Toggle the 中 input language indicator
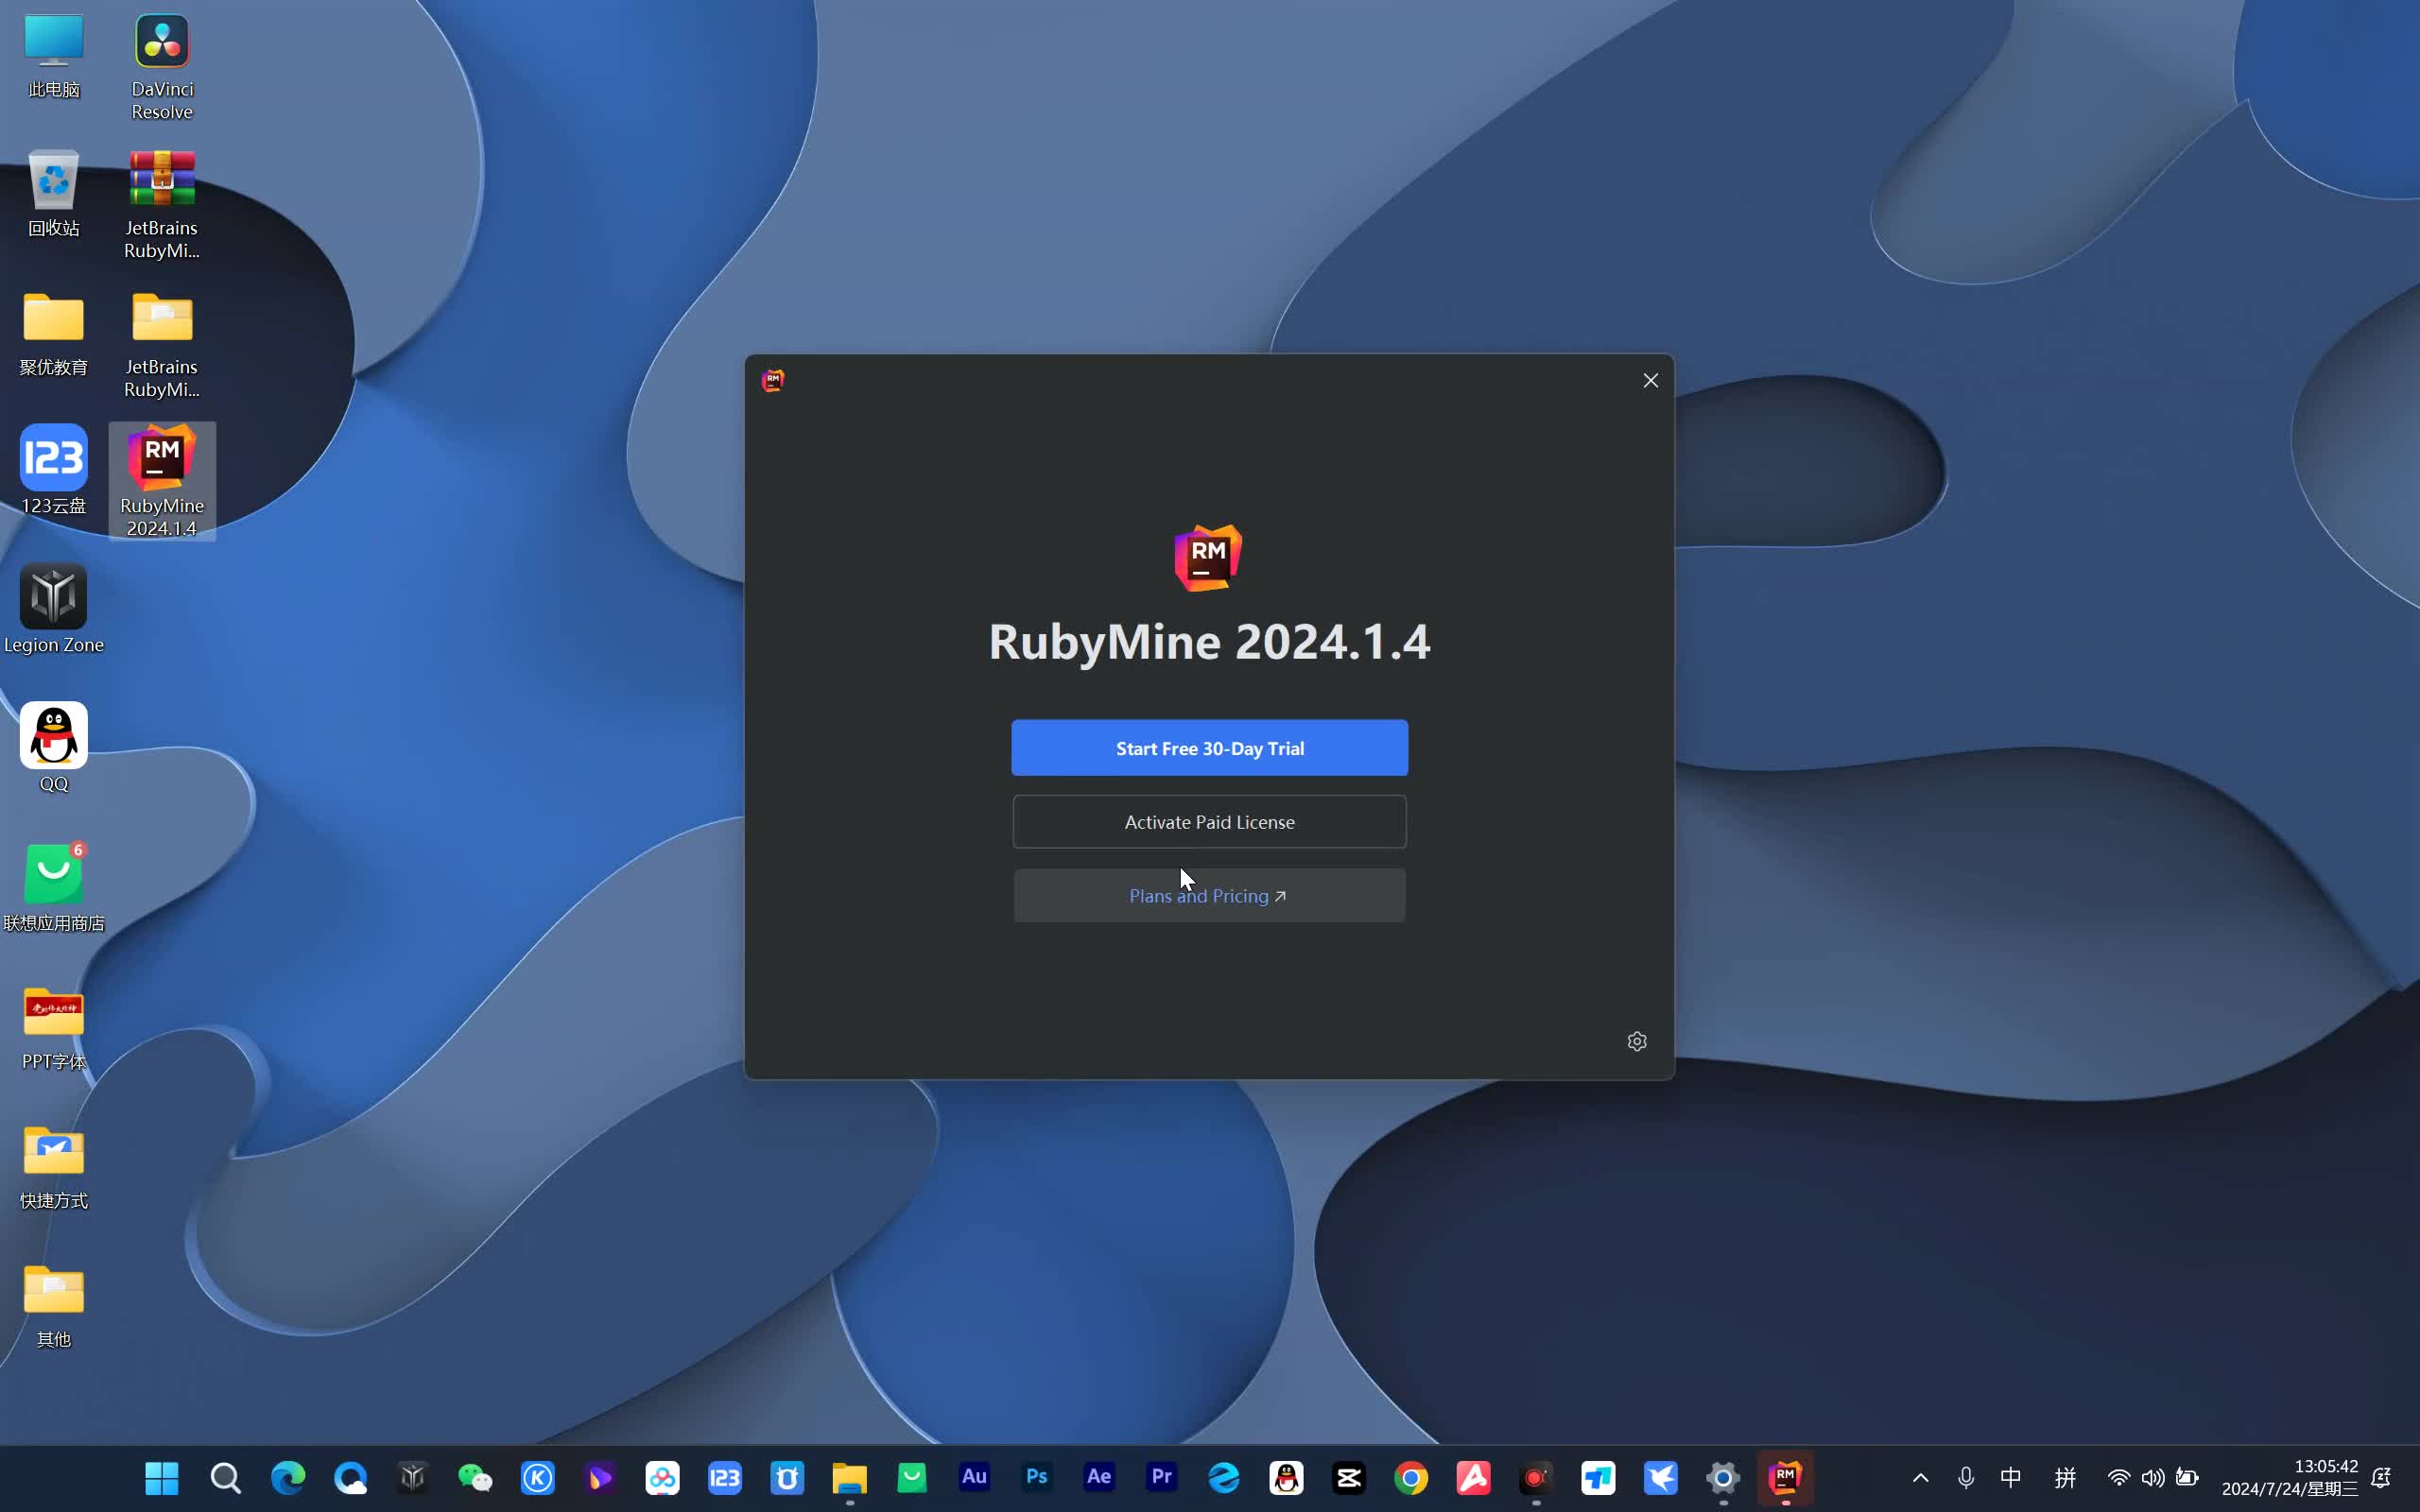This screenshot has width=2420, height=1512. tap(2010, 1477)
